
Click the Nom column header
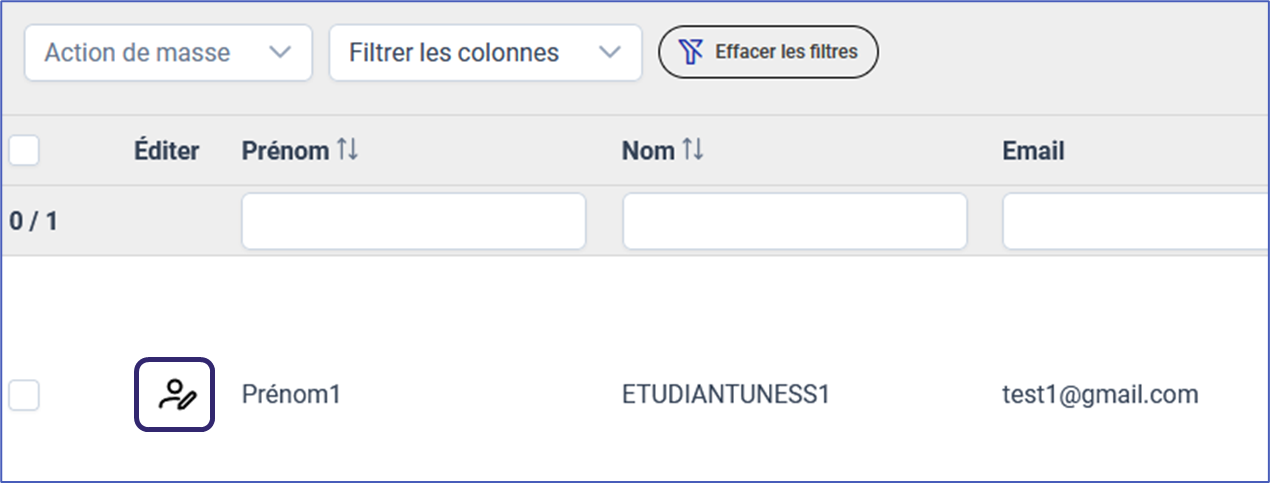(x=648, y=151)
